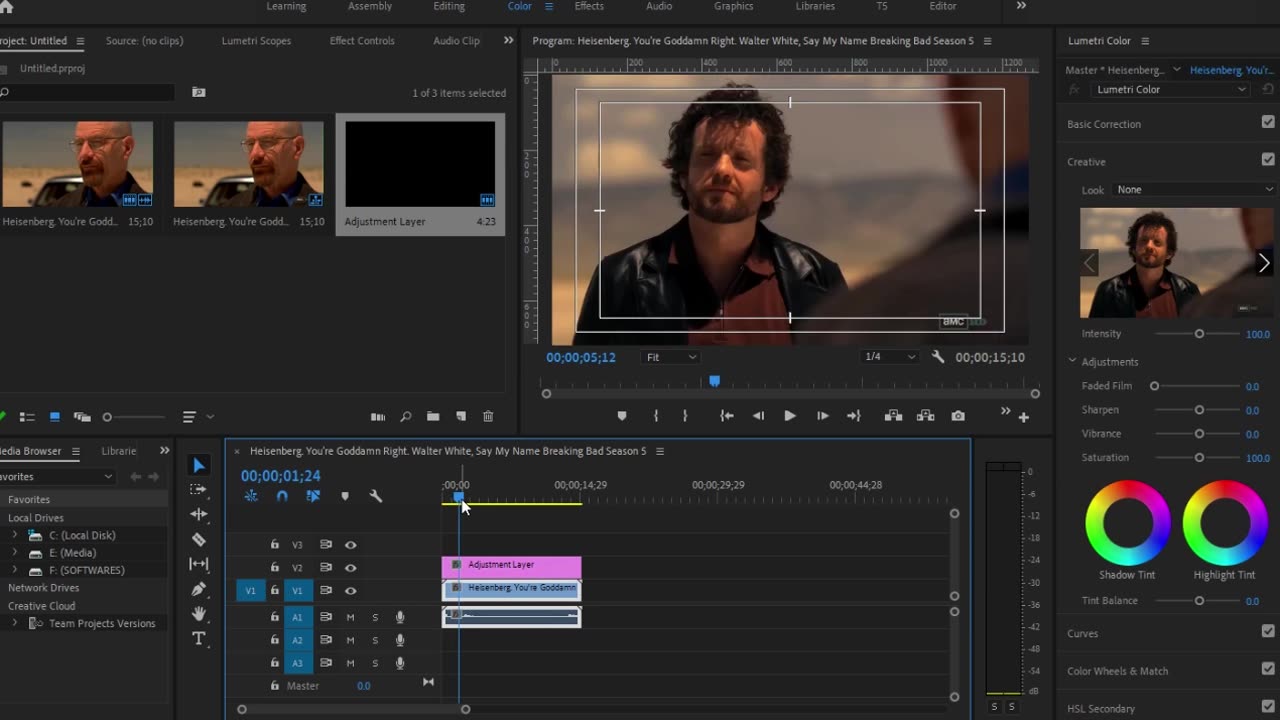Viewport: 1280px width, 720px height.
Task: Mute track A1
Action: click(x=351, y=617)
